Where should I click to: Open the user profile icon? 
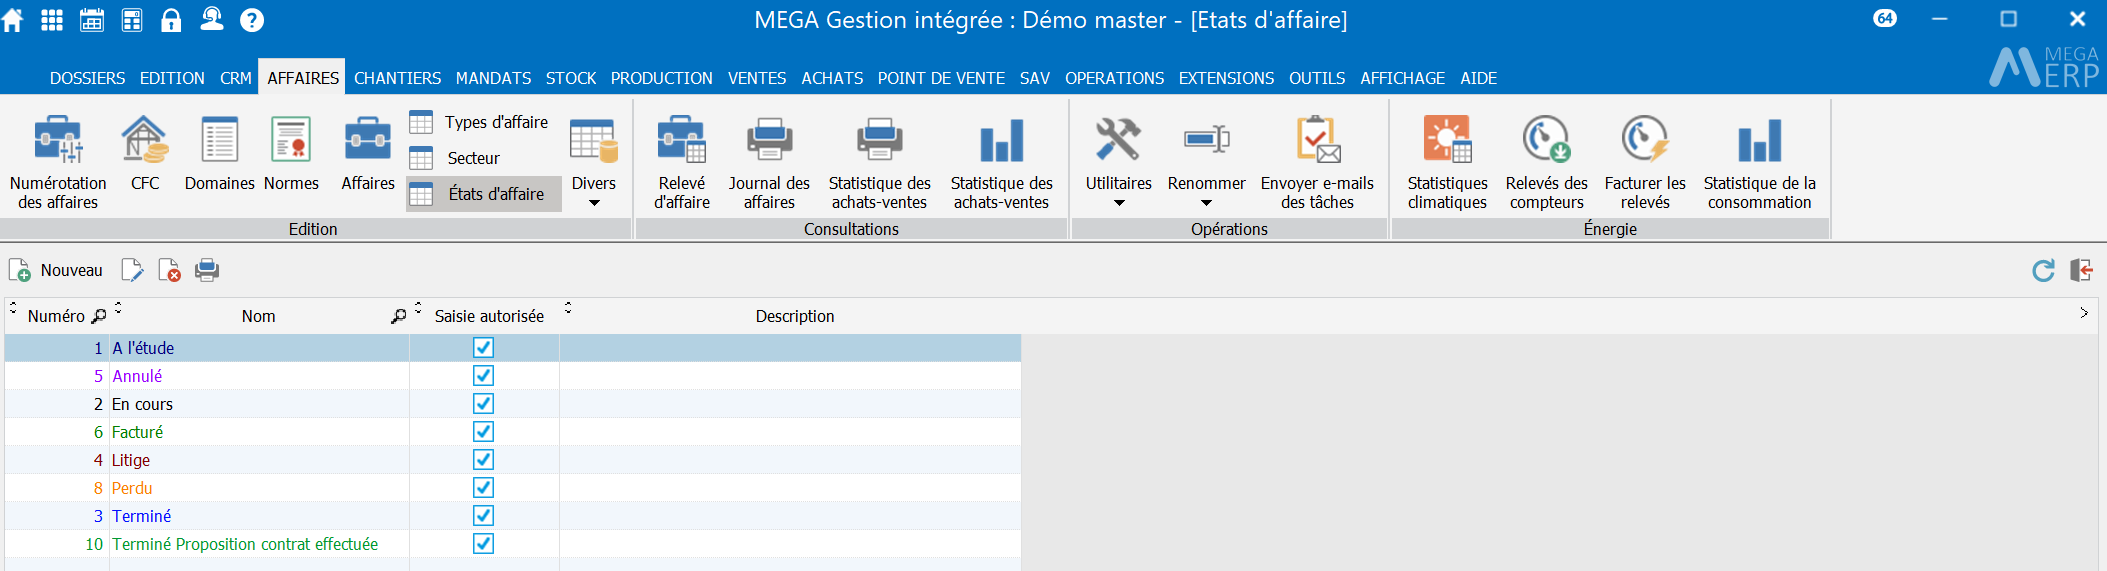click(x=212, y=19)
